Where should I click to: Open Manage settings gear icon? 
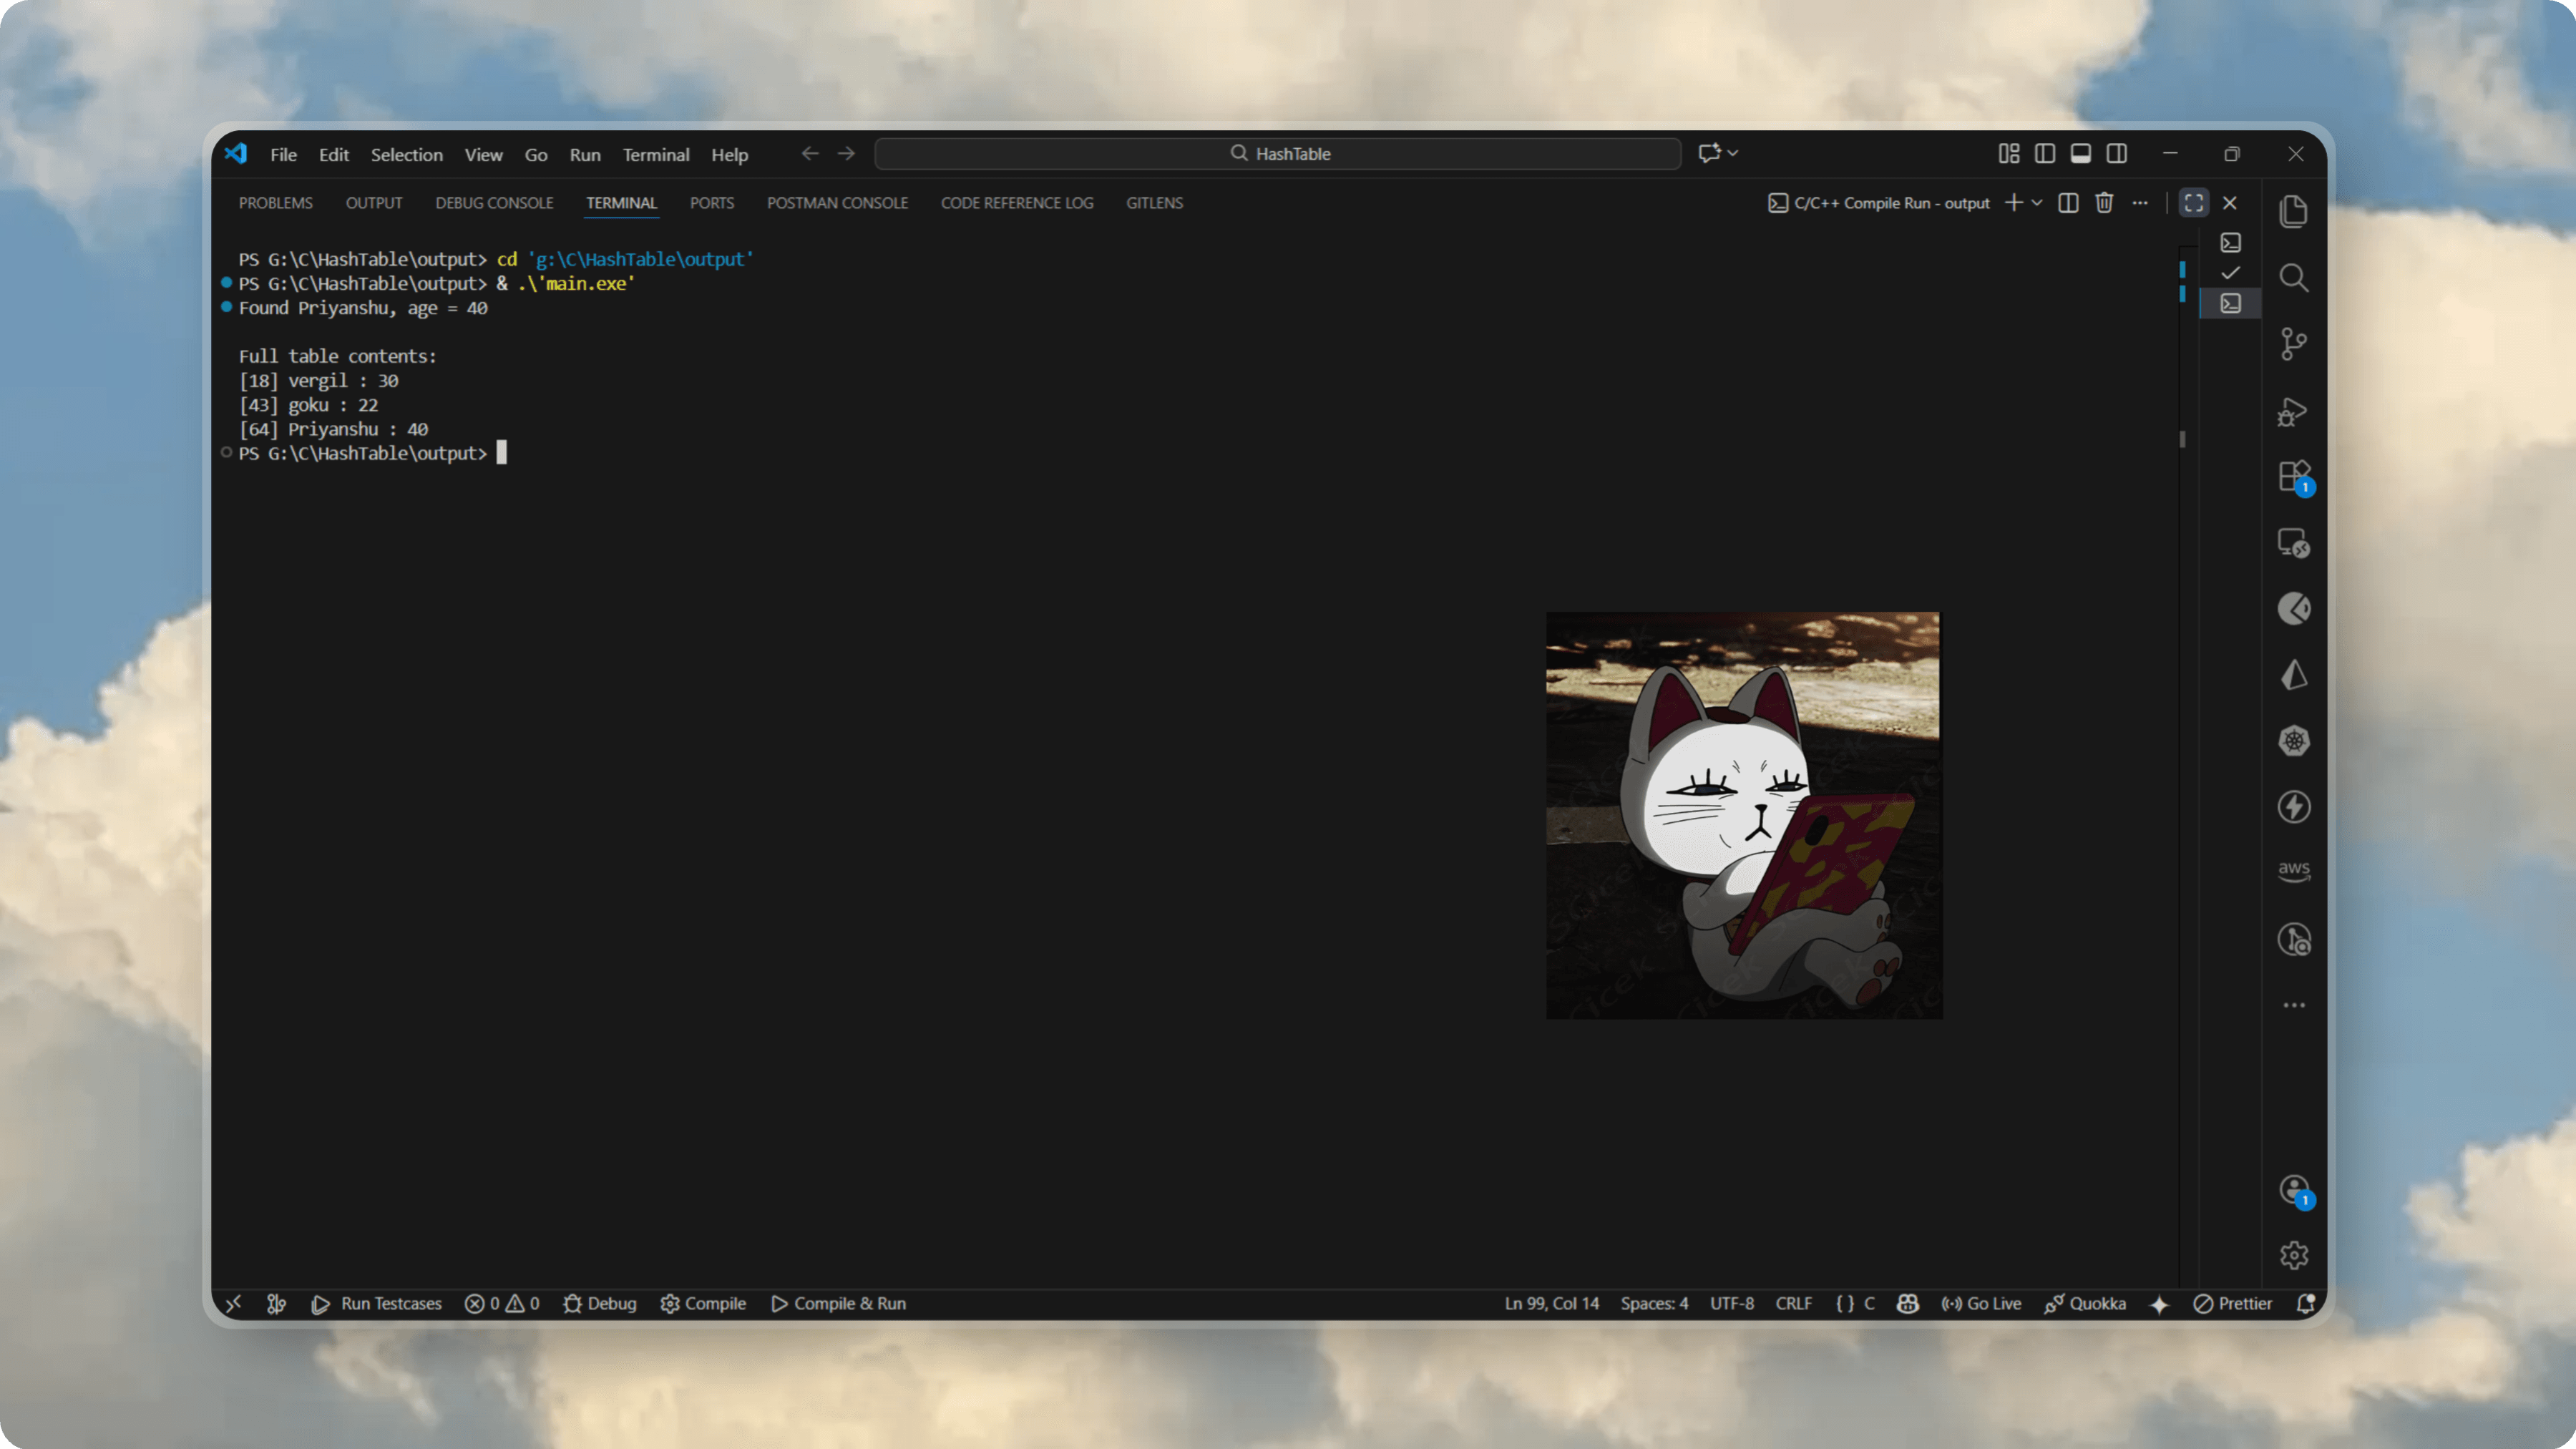point(2293,1255)
